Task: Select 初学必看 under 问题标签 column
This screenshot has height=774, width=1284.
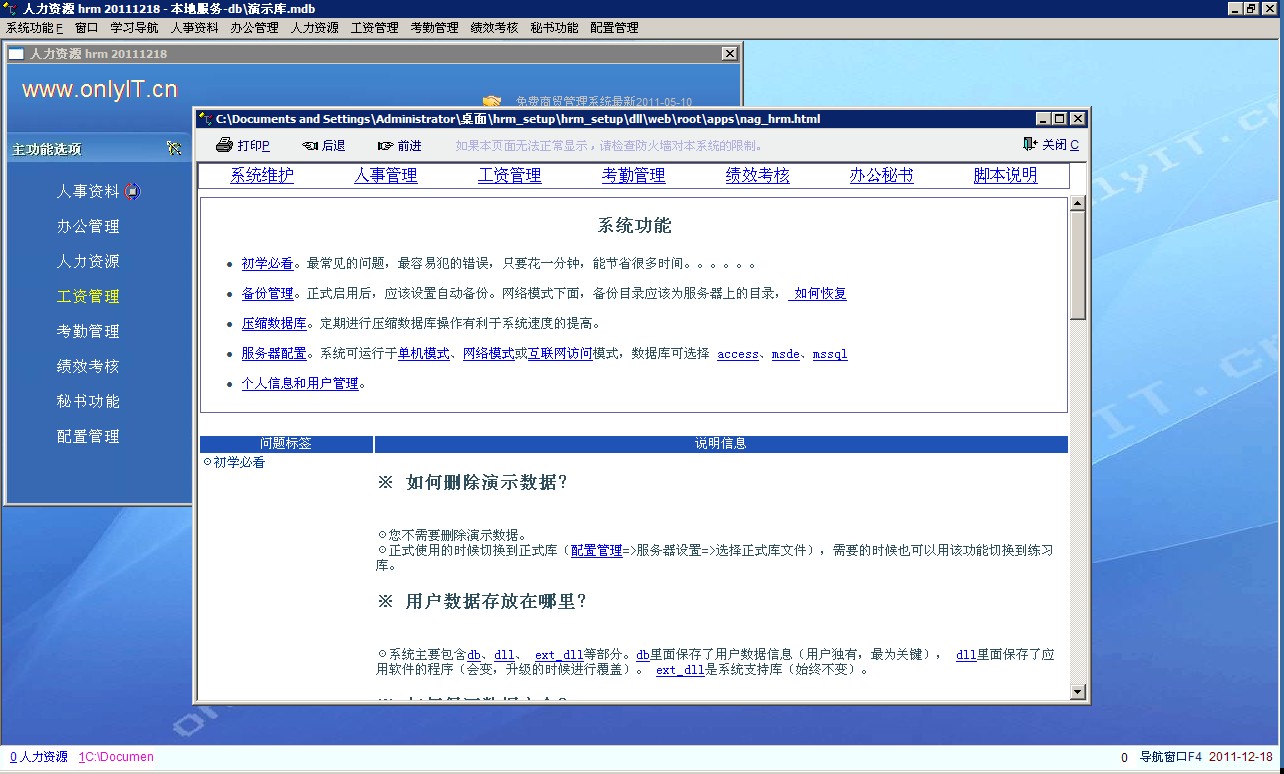Action: point(239,463)
